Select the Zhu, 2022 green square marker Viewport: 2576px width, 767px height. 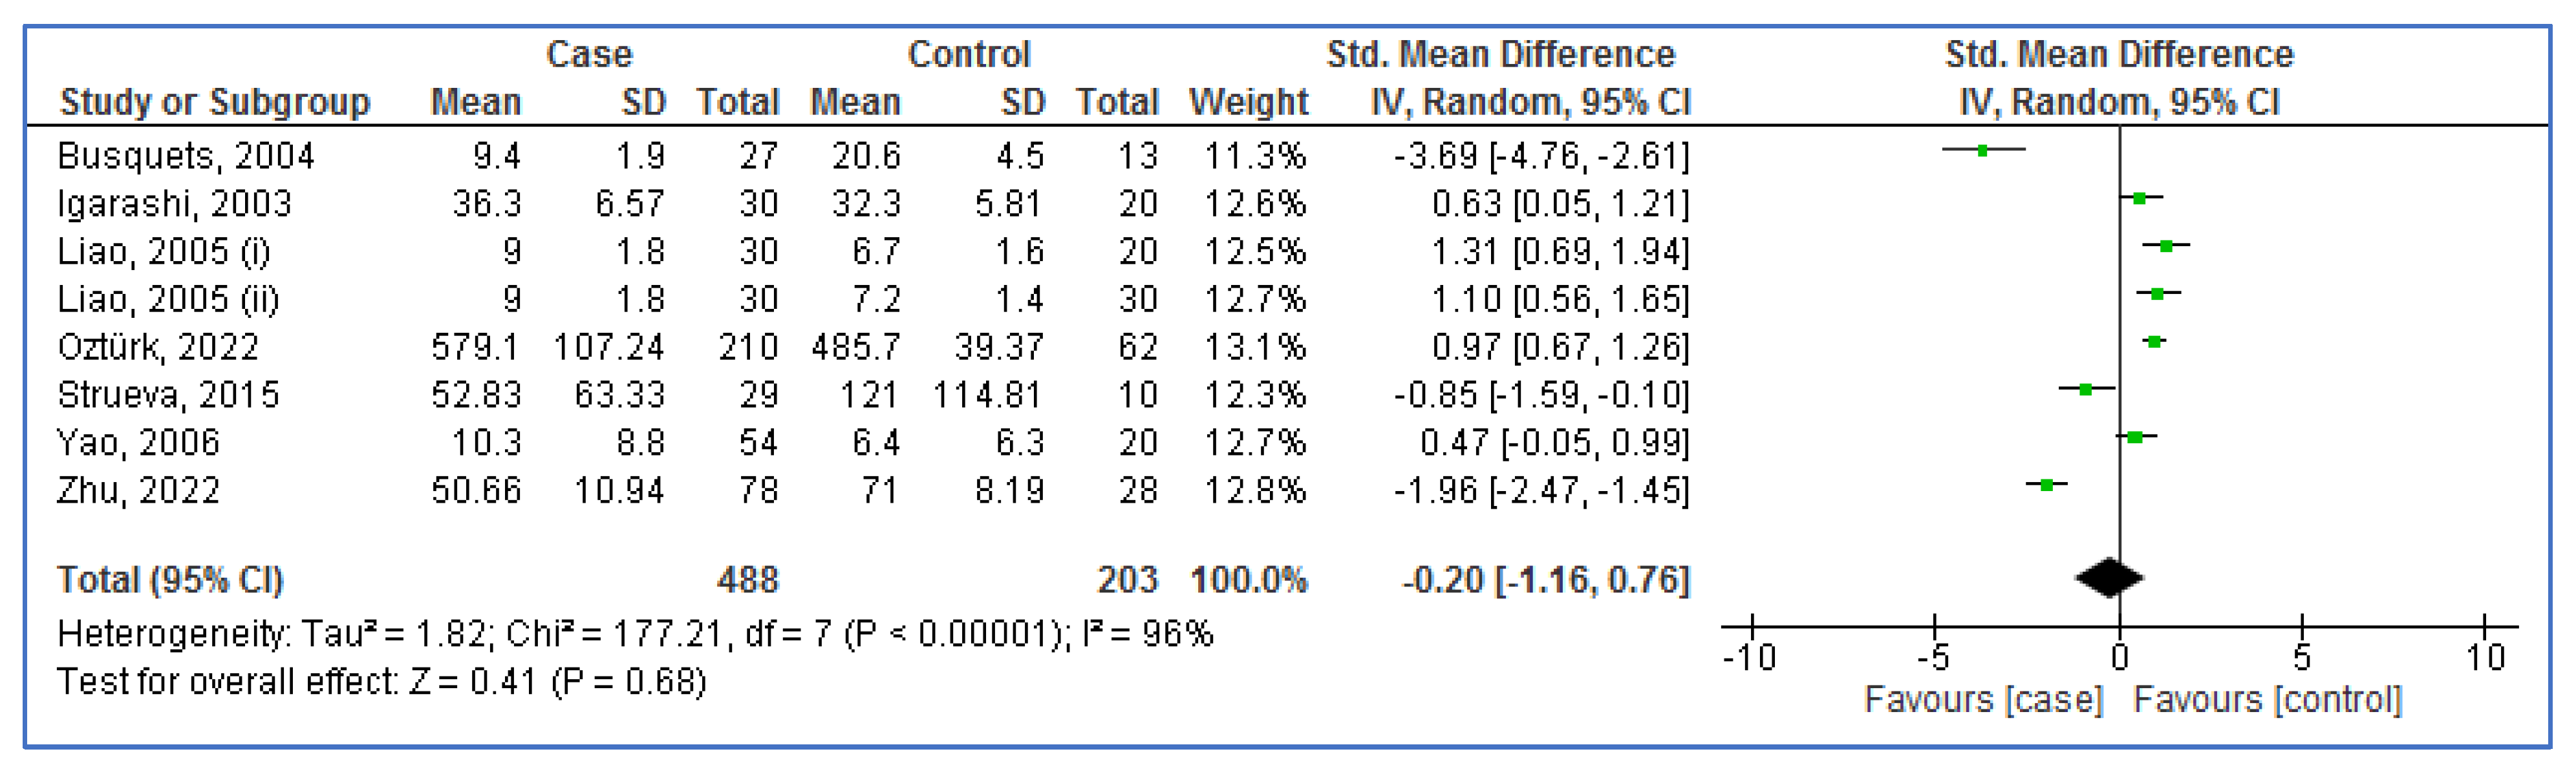2047,485
